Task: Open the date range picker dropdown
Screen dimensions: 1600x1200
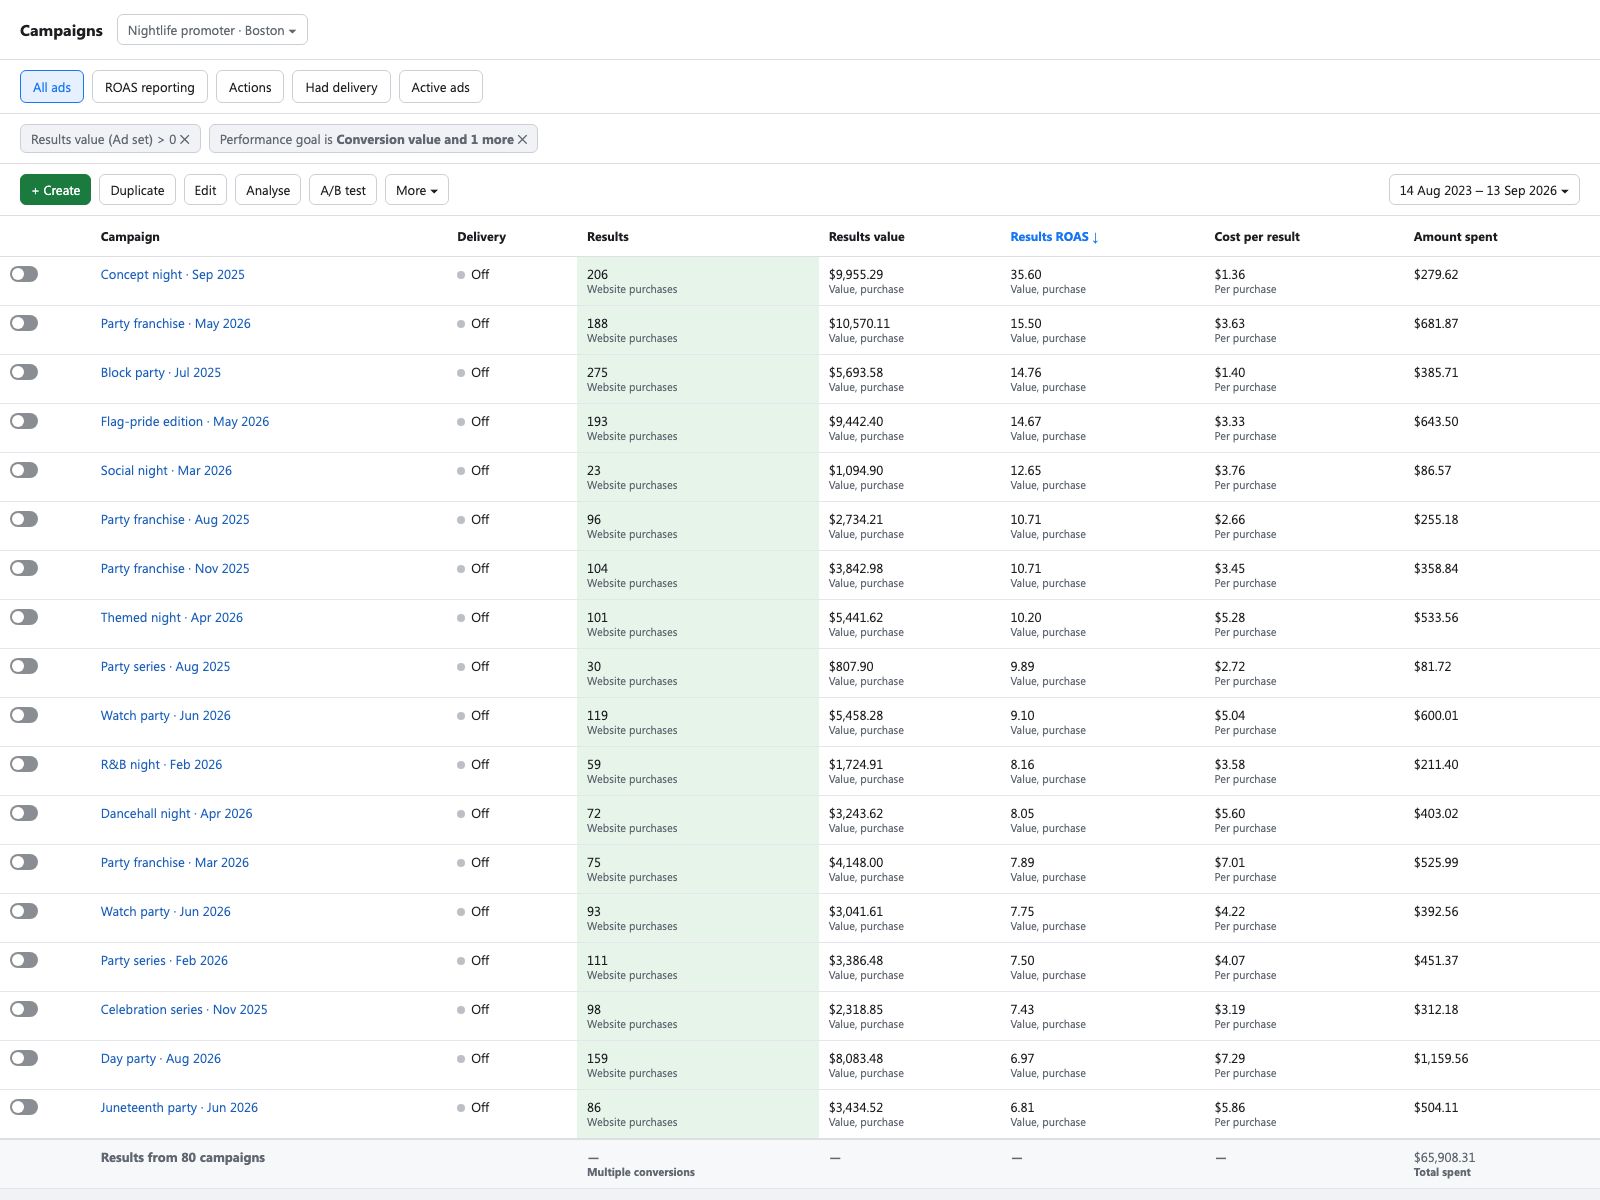Action: (1484, 190)
